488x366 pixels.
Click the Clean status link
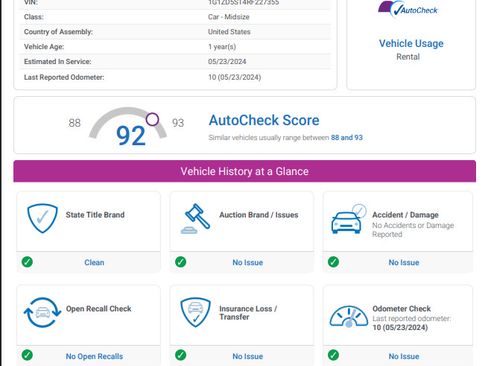pyautogui.click(x=94, y=262)
